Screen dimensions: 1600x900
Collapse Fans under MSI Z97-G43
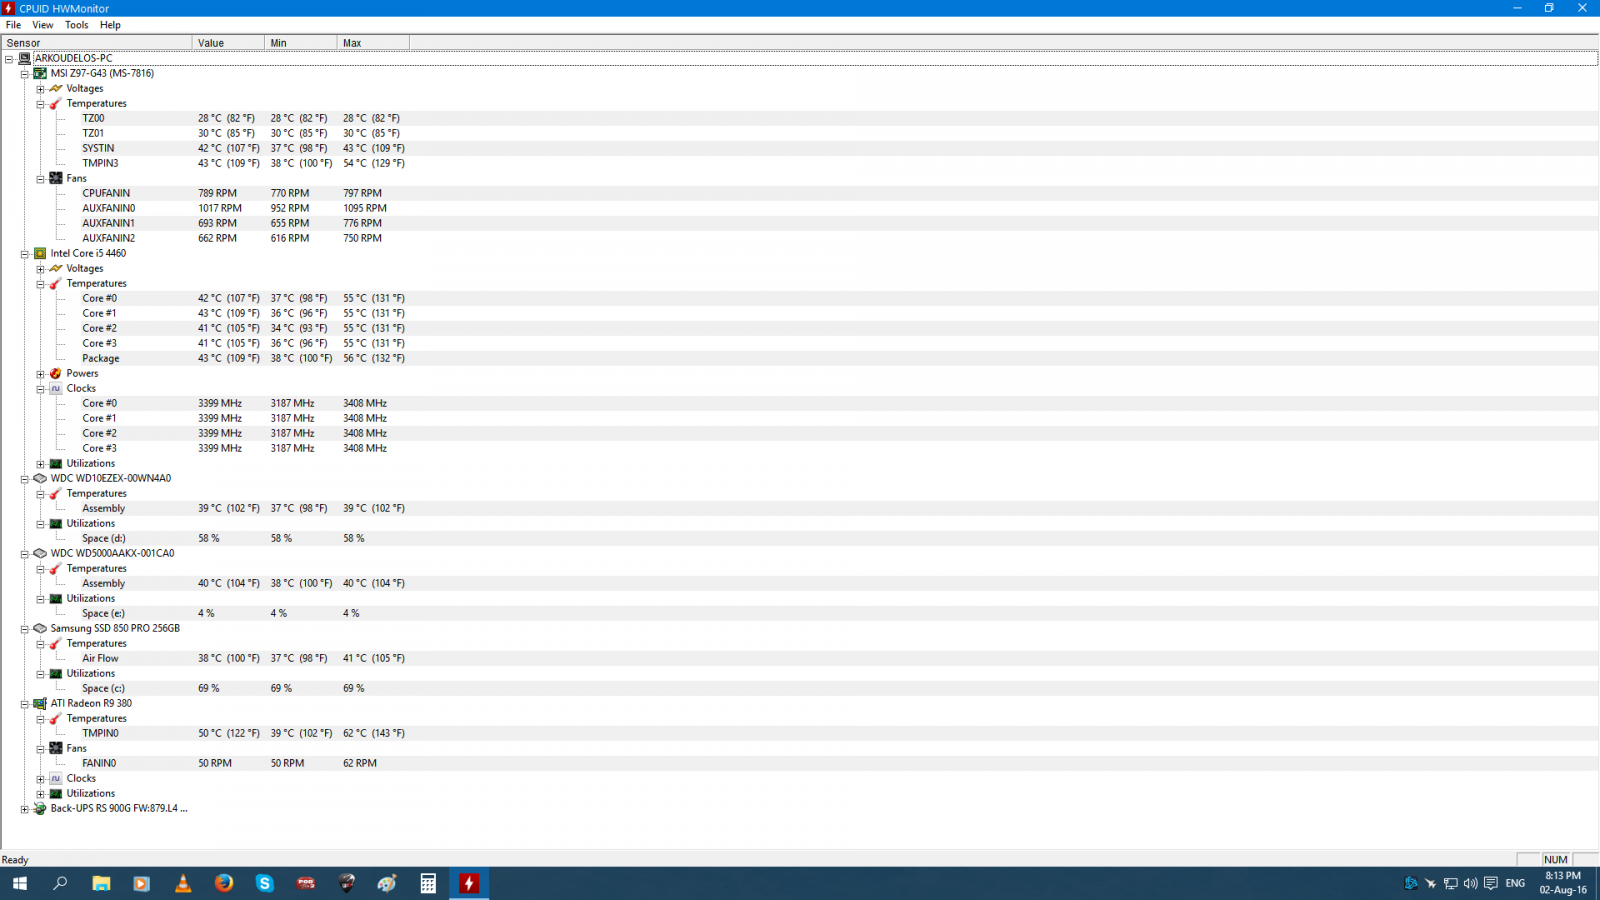click(41, 178)
